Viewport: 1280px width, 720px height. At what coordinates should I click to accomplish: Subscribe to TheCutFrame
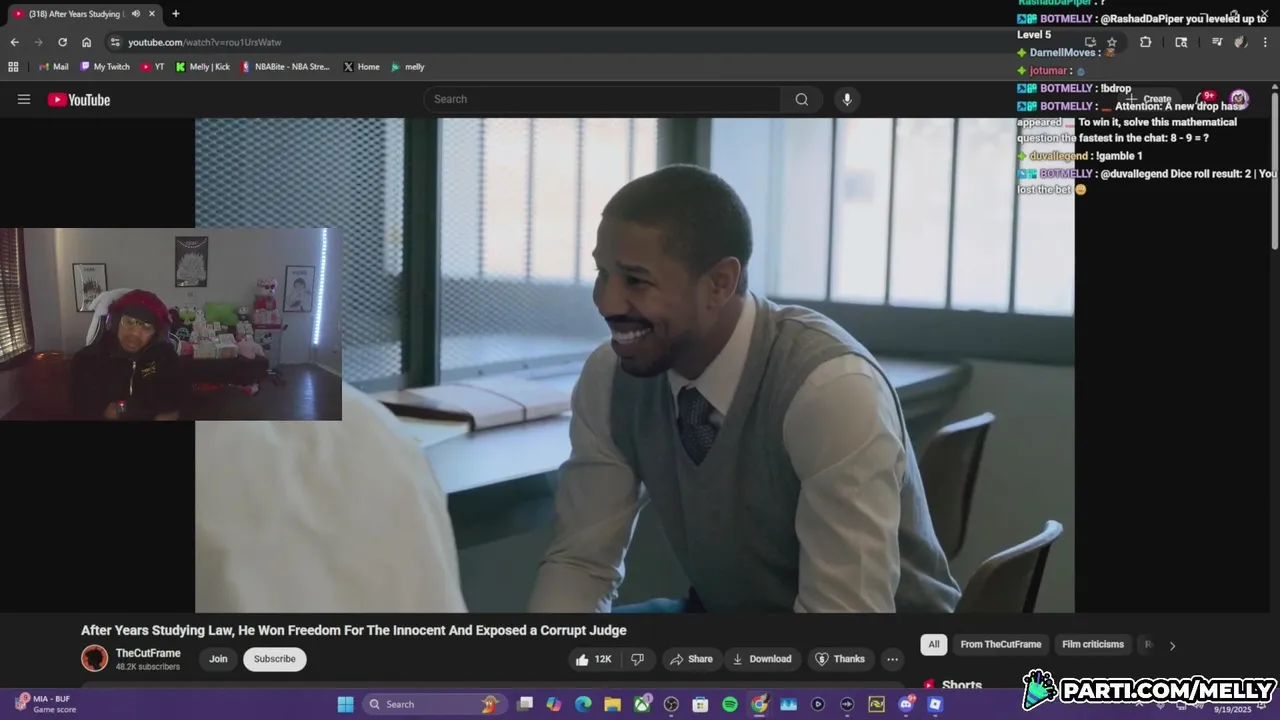click(274, 659)
